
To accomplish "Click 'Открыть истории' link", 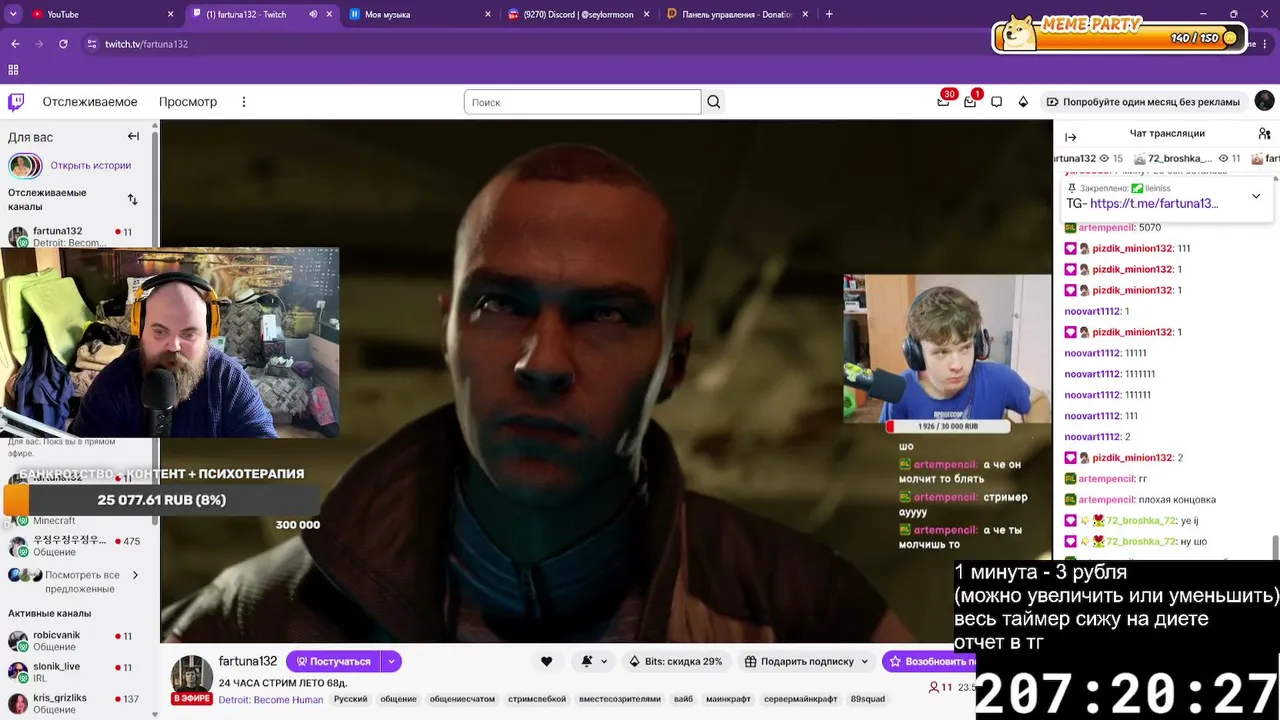I will point(91,166).
